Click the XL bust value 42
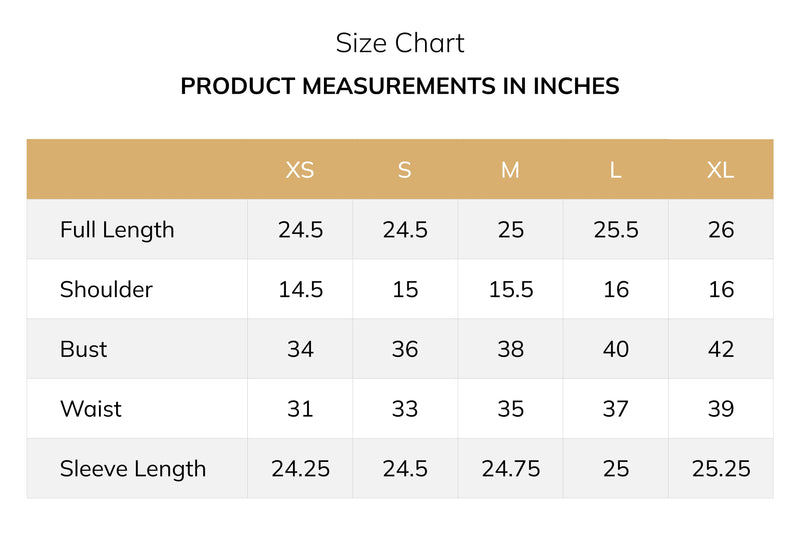The image size is (800, 534). pos(721,349)
